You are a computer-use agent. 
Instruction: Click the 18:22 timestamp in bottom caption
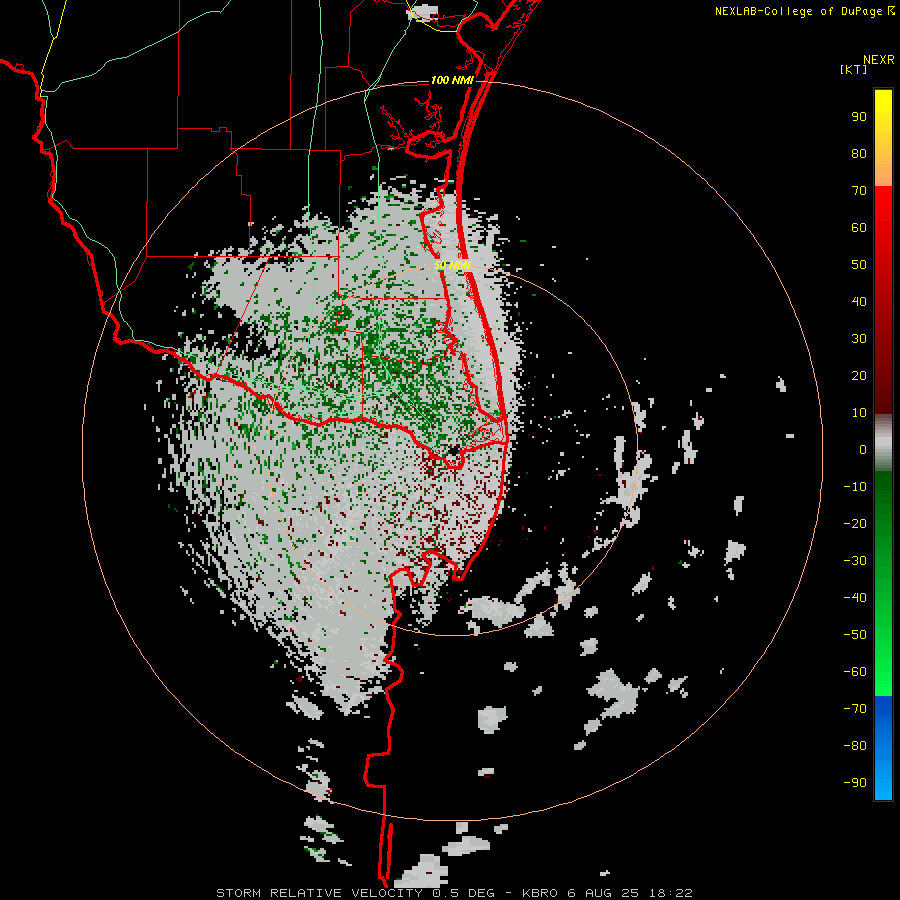pyautogui.click(x=670, y=893)
